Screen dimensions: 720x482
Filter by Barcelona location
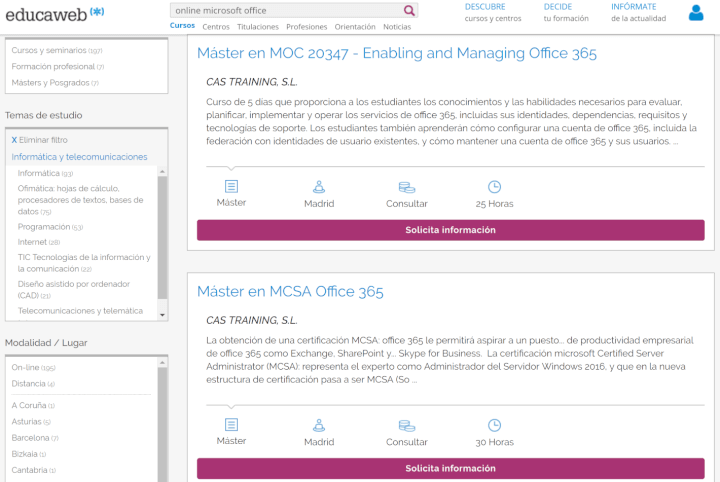click(35, 438)
